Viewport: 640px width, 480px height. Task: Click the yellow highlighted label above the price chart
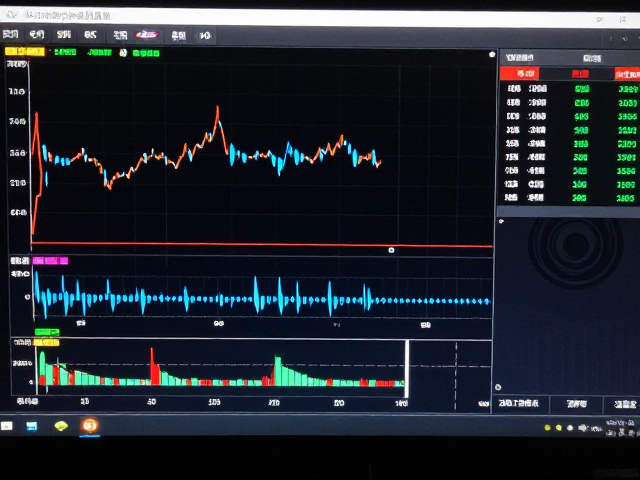tap(24, 51)
